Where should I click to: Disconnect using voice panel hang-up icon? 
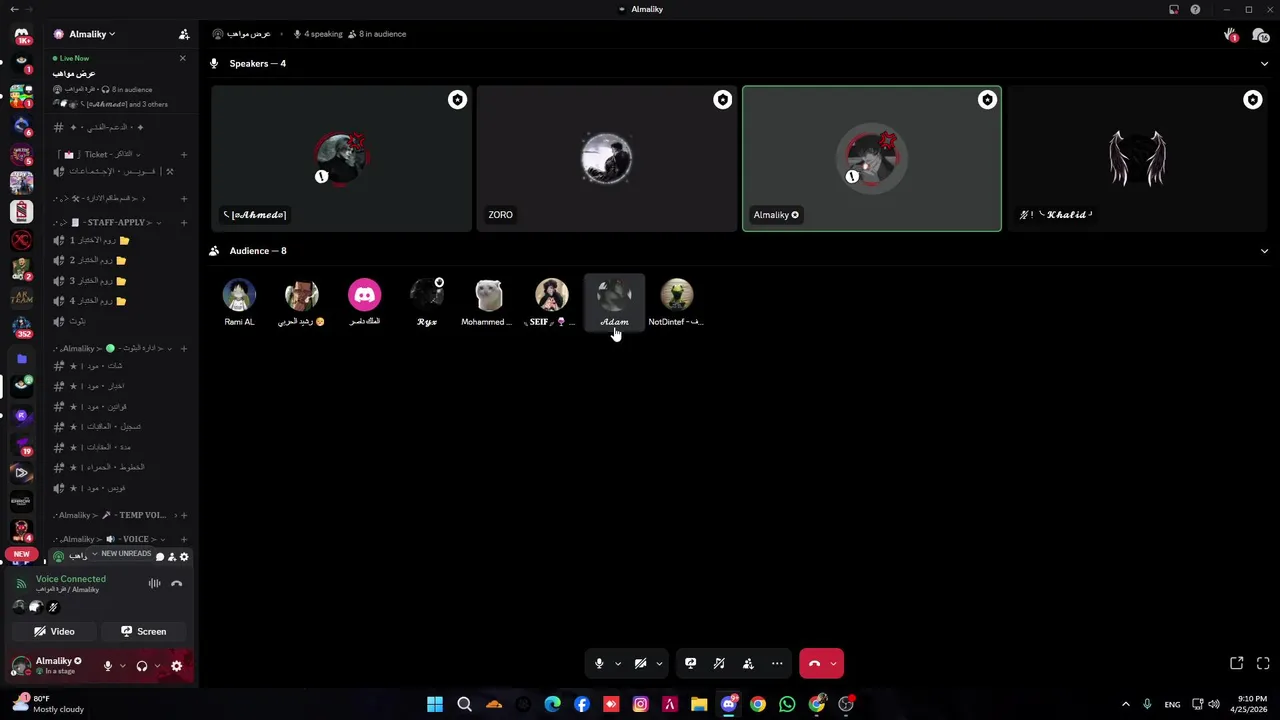coord(177,584)
